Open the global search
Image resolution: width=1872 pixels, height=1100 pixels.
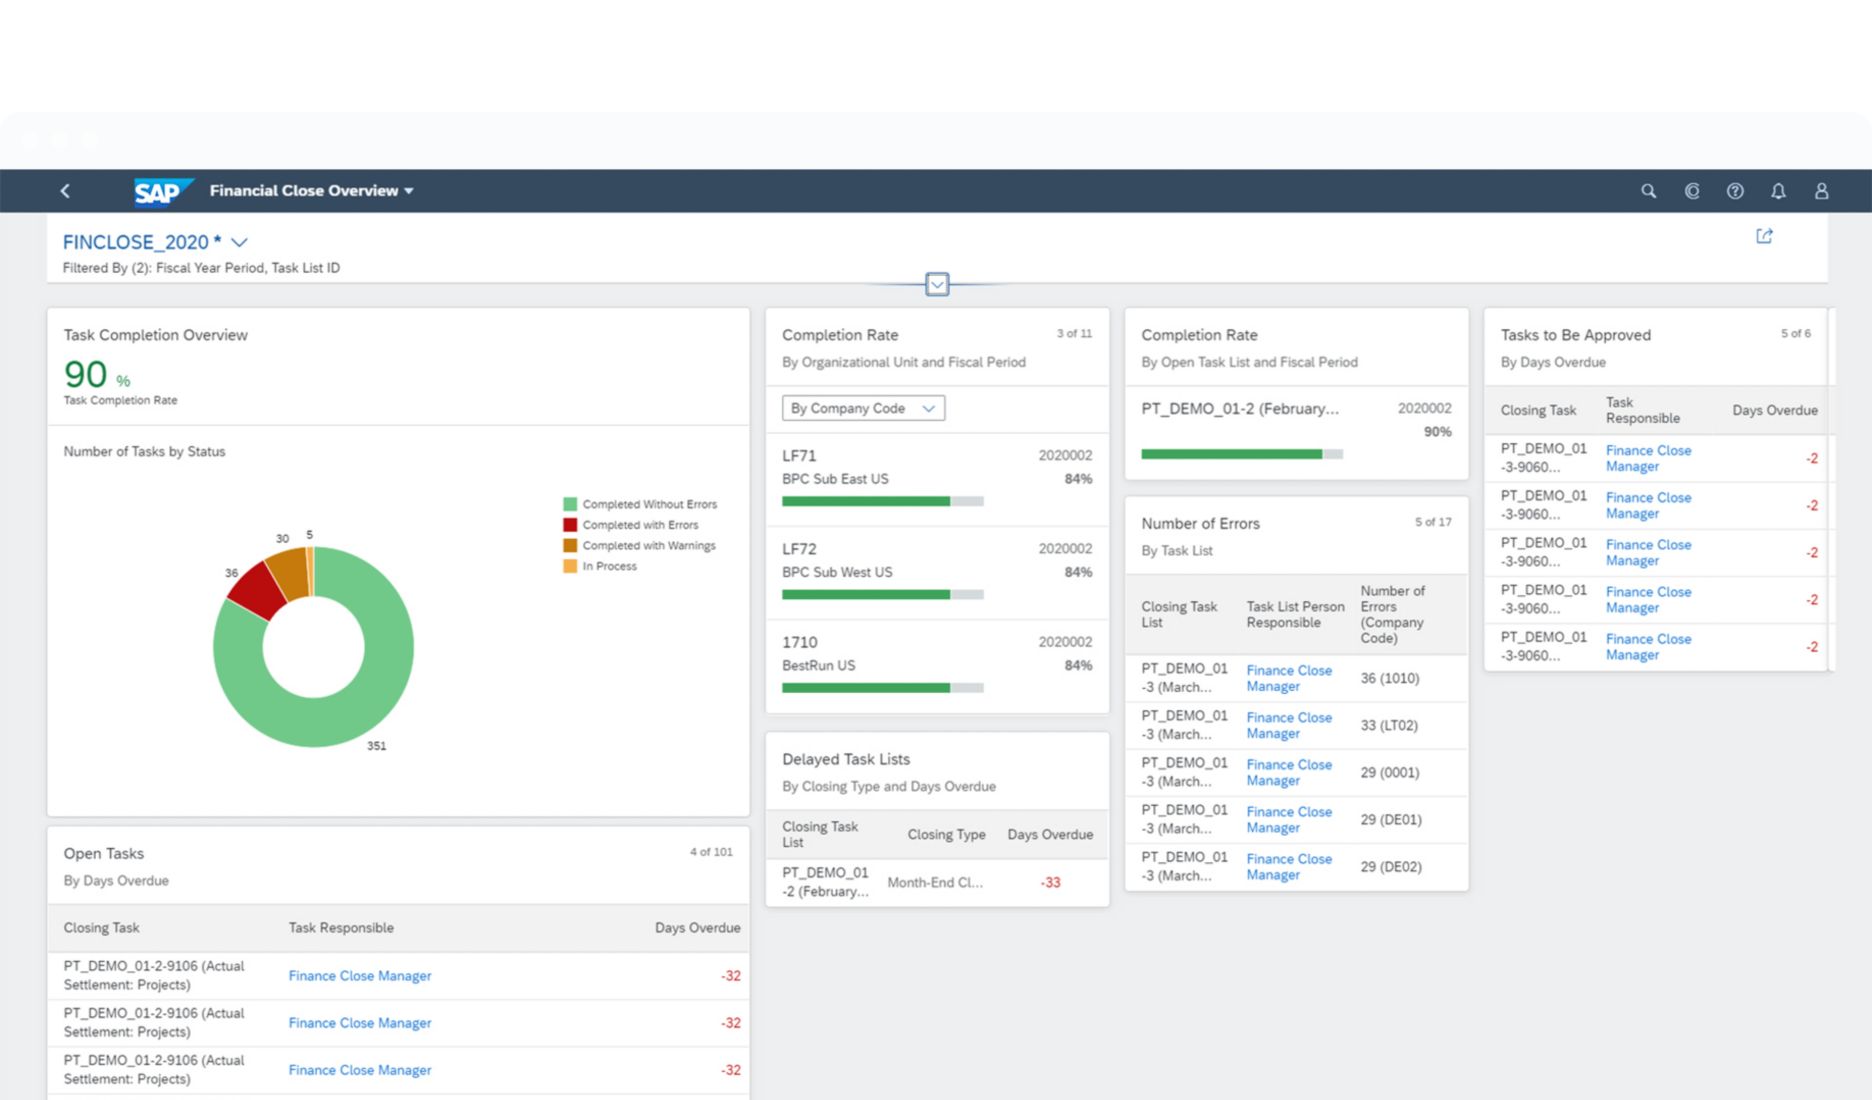click(1648, 190)
